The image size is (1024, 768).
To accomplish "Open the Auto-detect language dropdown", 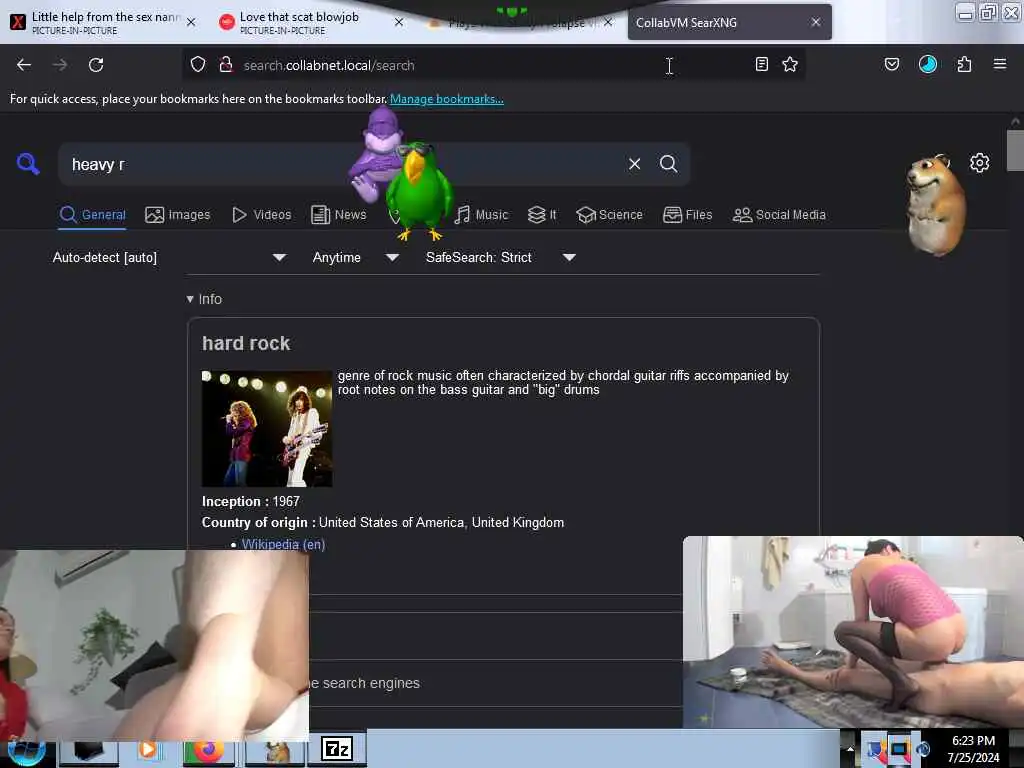I will point(170,257).
